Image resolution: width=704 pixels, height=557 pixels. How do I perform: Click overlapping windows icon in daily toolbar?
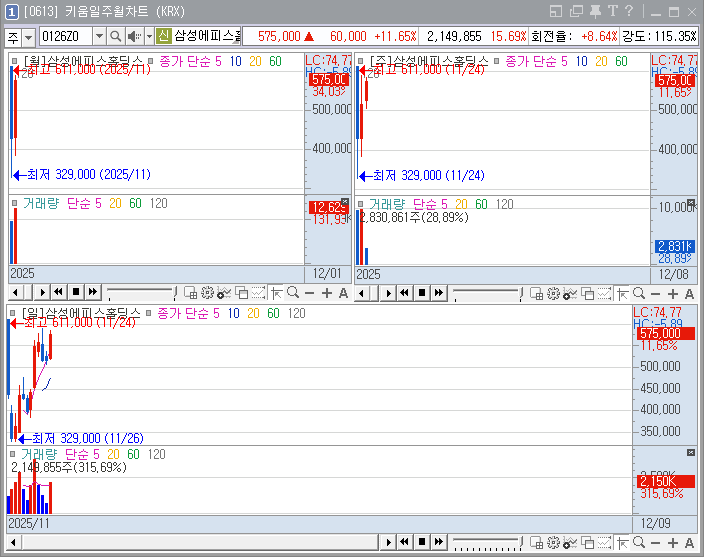tap(588, 543)
